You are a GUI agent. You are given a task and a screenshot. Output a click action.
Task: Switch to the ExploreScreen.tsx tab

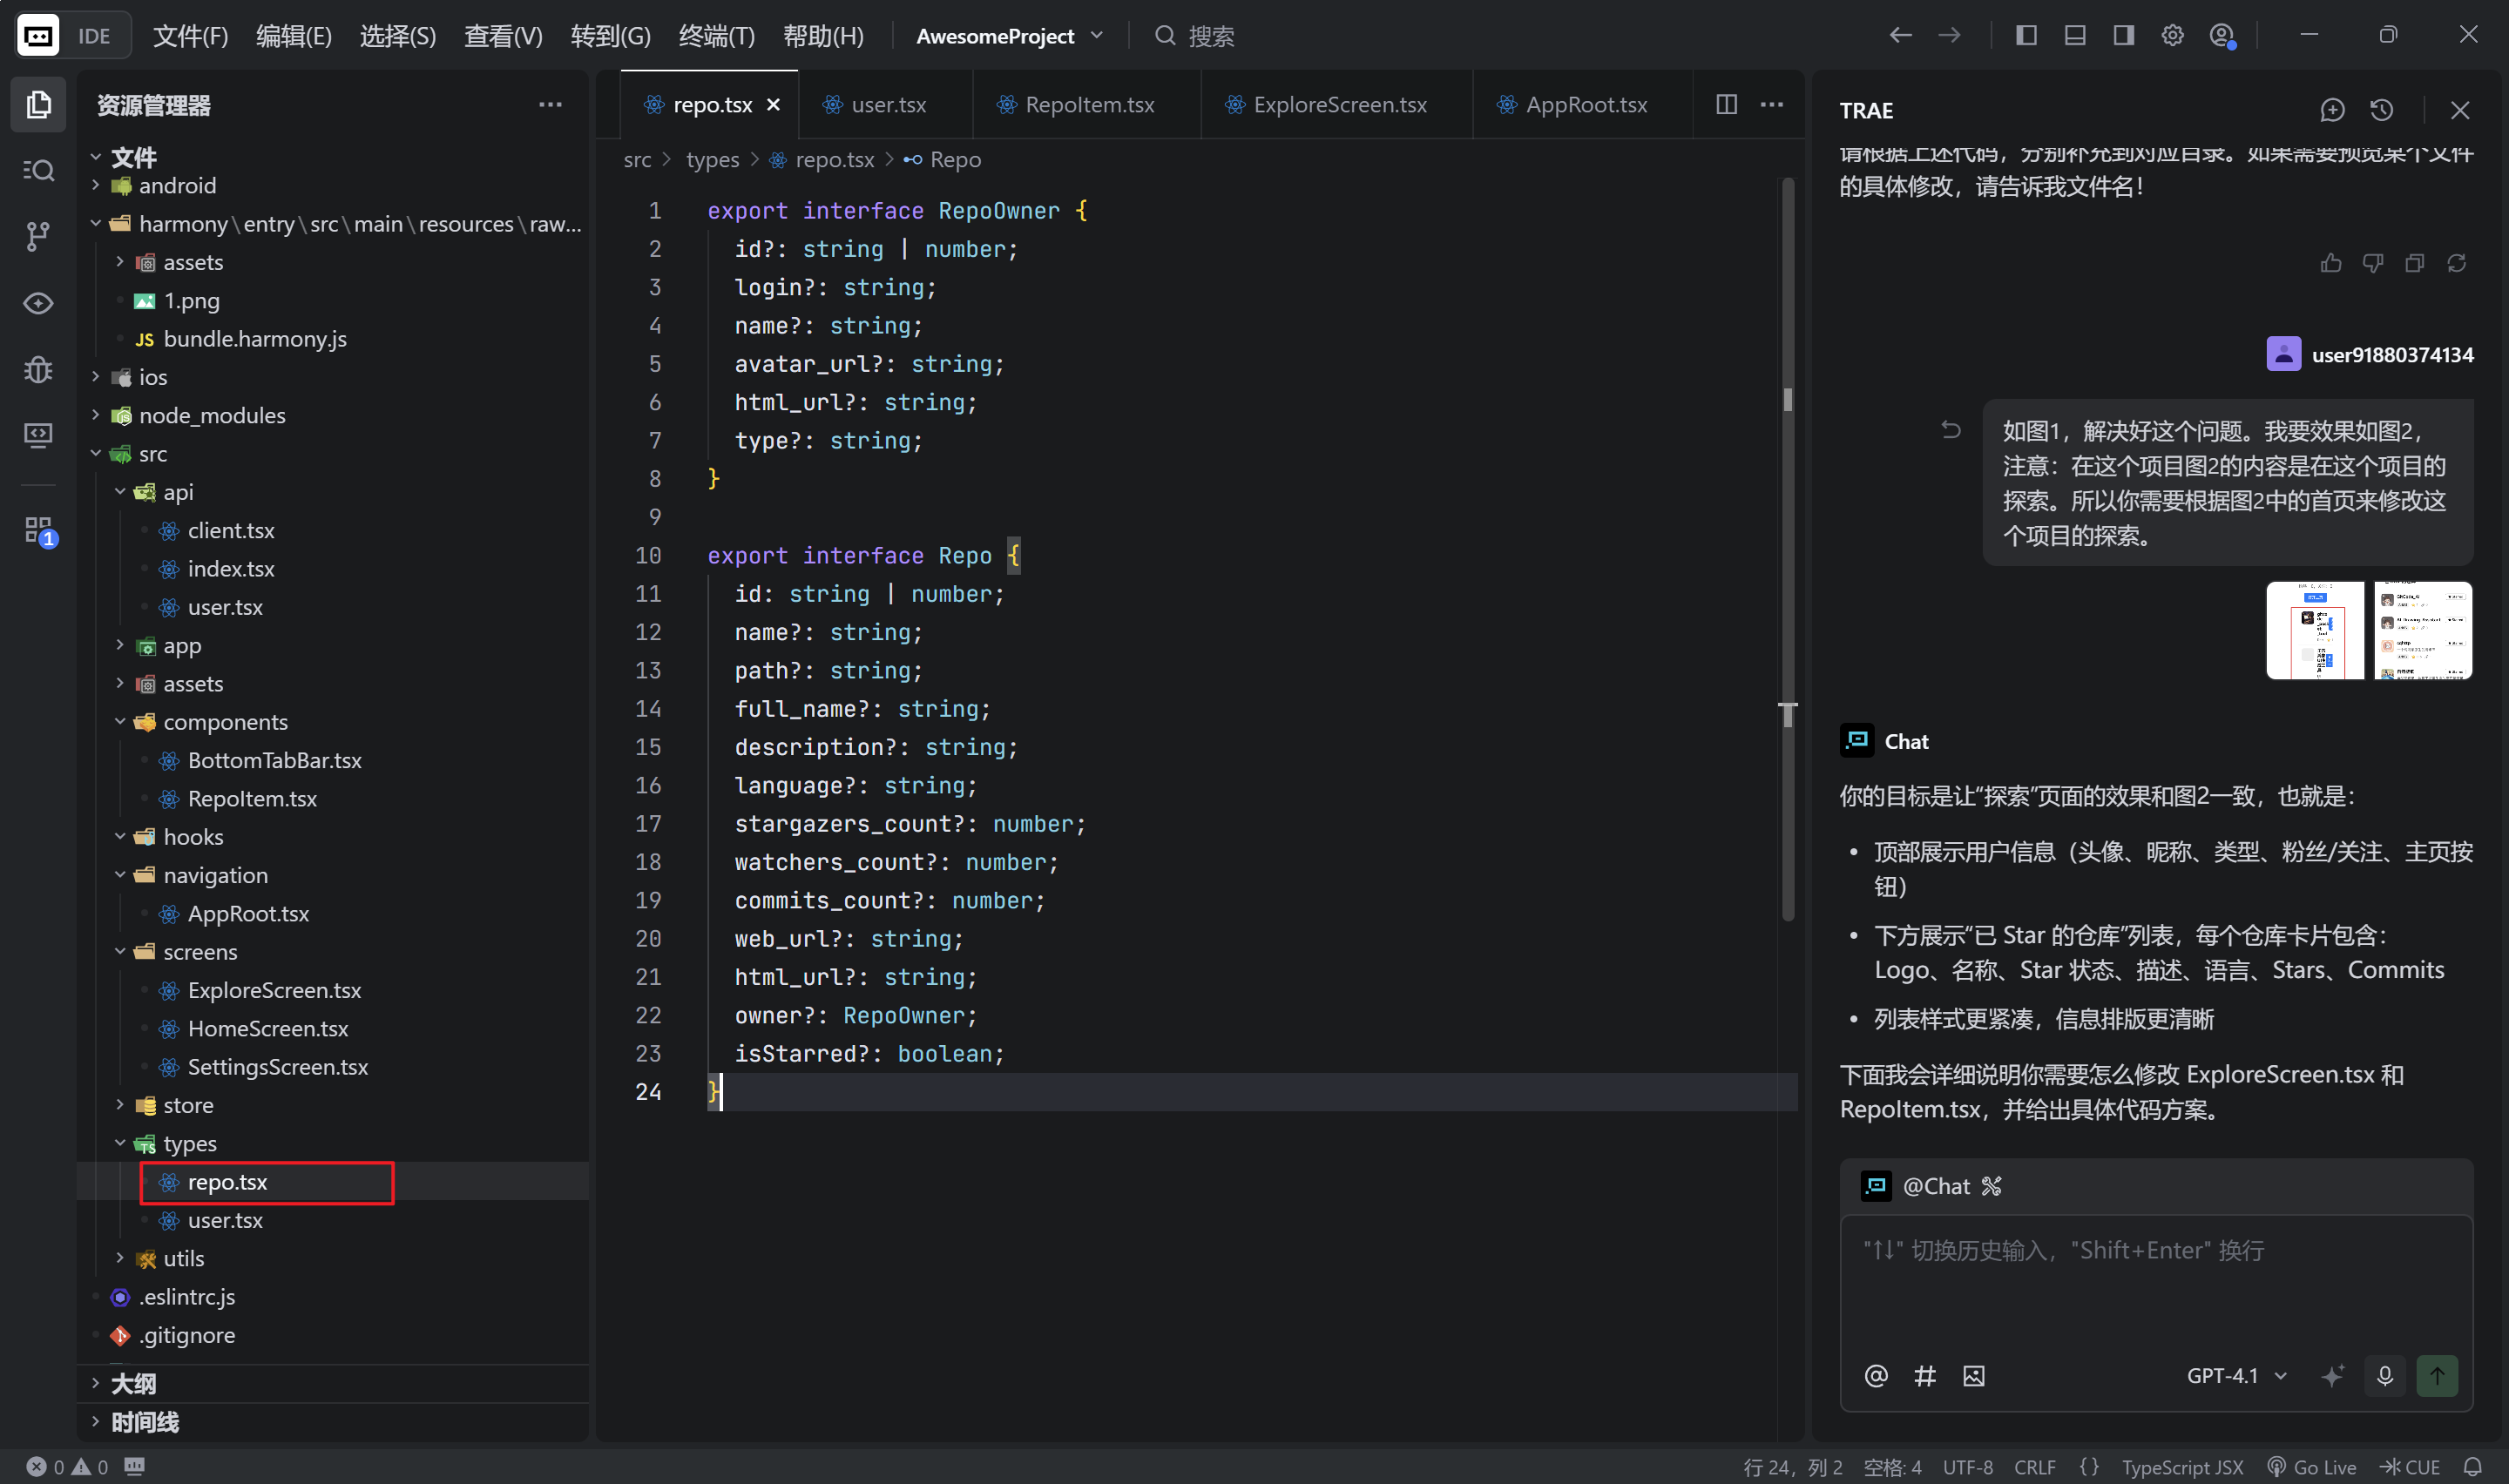(1338, 104)
